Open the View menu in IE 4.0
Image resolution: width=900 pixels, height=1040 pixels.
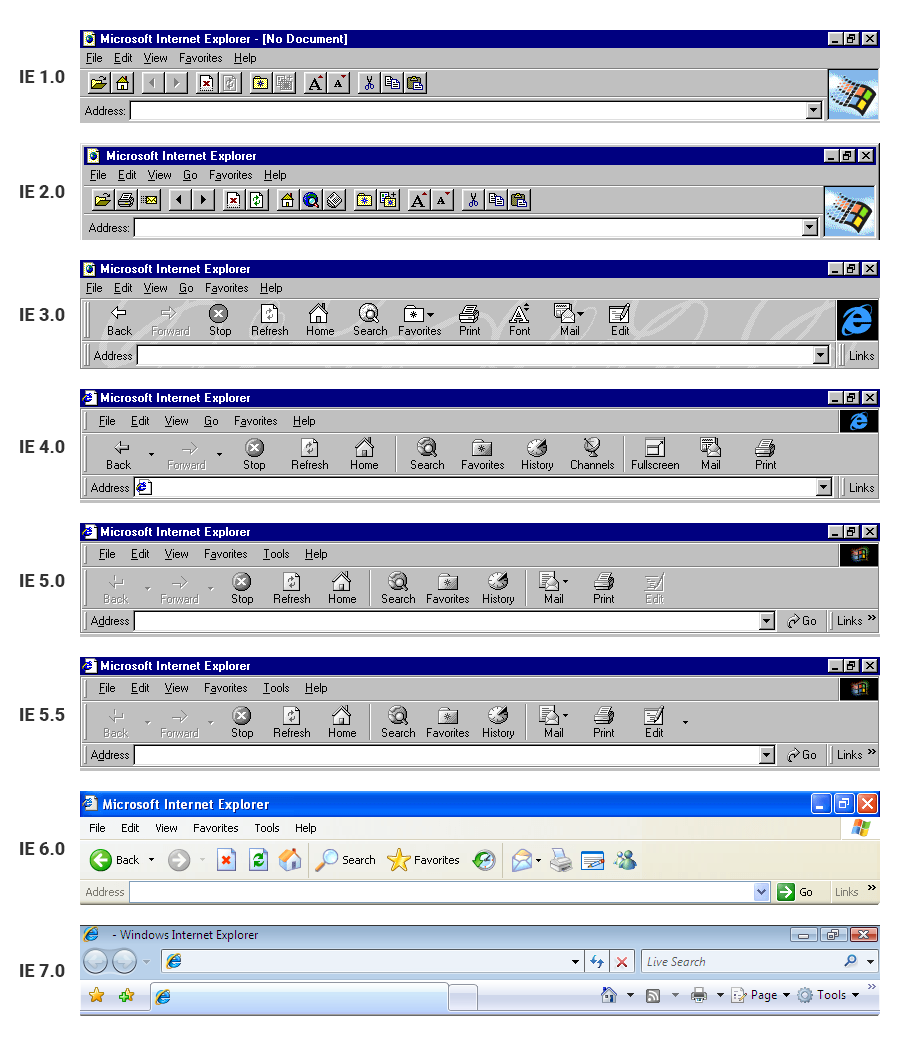coord(176,421)
